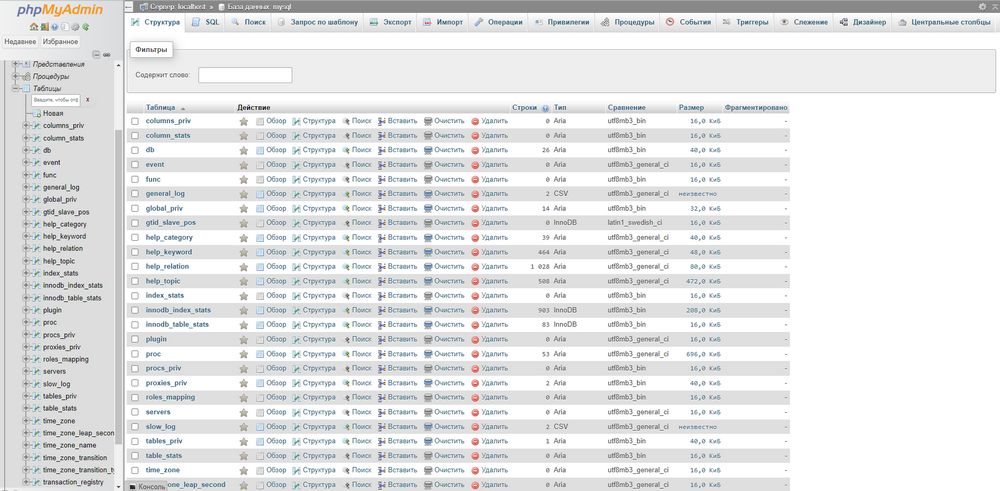
Task: Open the Дизайнер tab
Action: (x=863, y=22)
